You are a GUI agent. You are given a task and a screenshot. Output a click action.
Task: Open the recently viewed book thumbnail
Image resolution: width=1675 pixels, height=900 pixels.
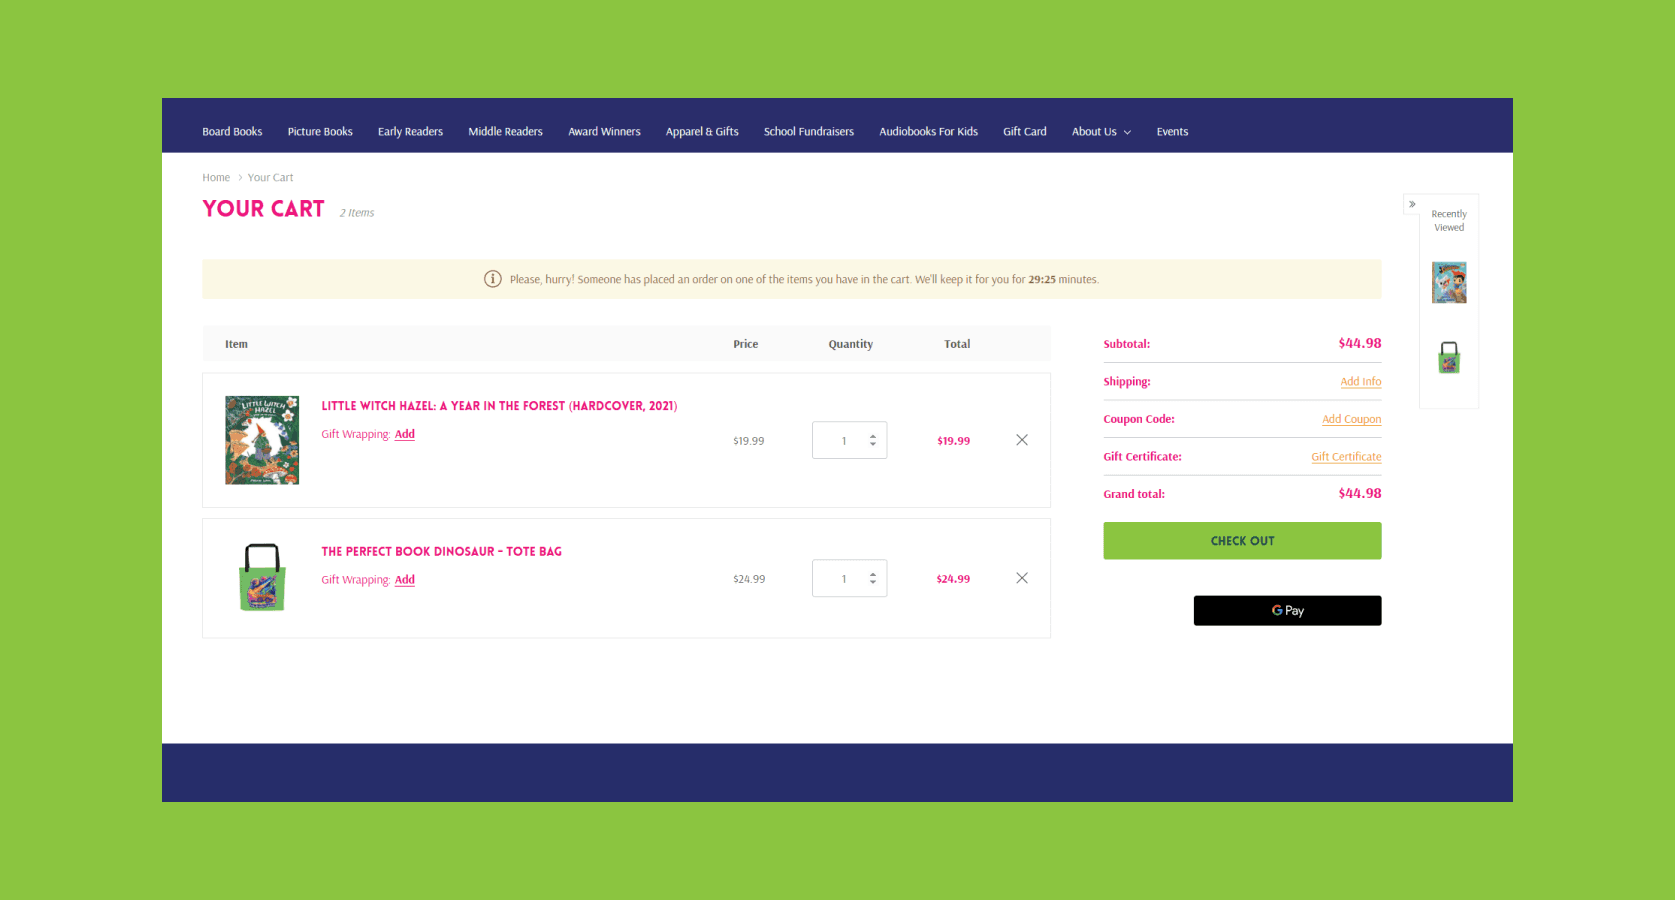pos(1449,283)
